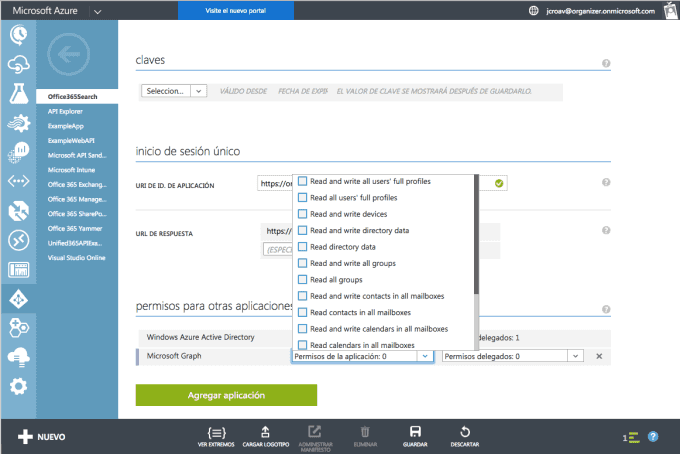This screenshot has height=454, width=680.
Task: Click the NUEVO plus button
Action: pyautogui.click(x=42, y=437)
